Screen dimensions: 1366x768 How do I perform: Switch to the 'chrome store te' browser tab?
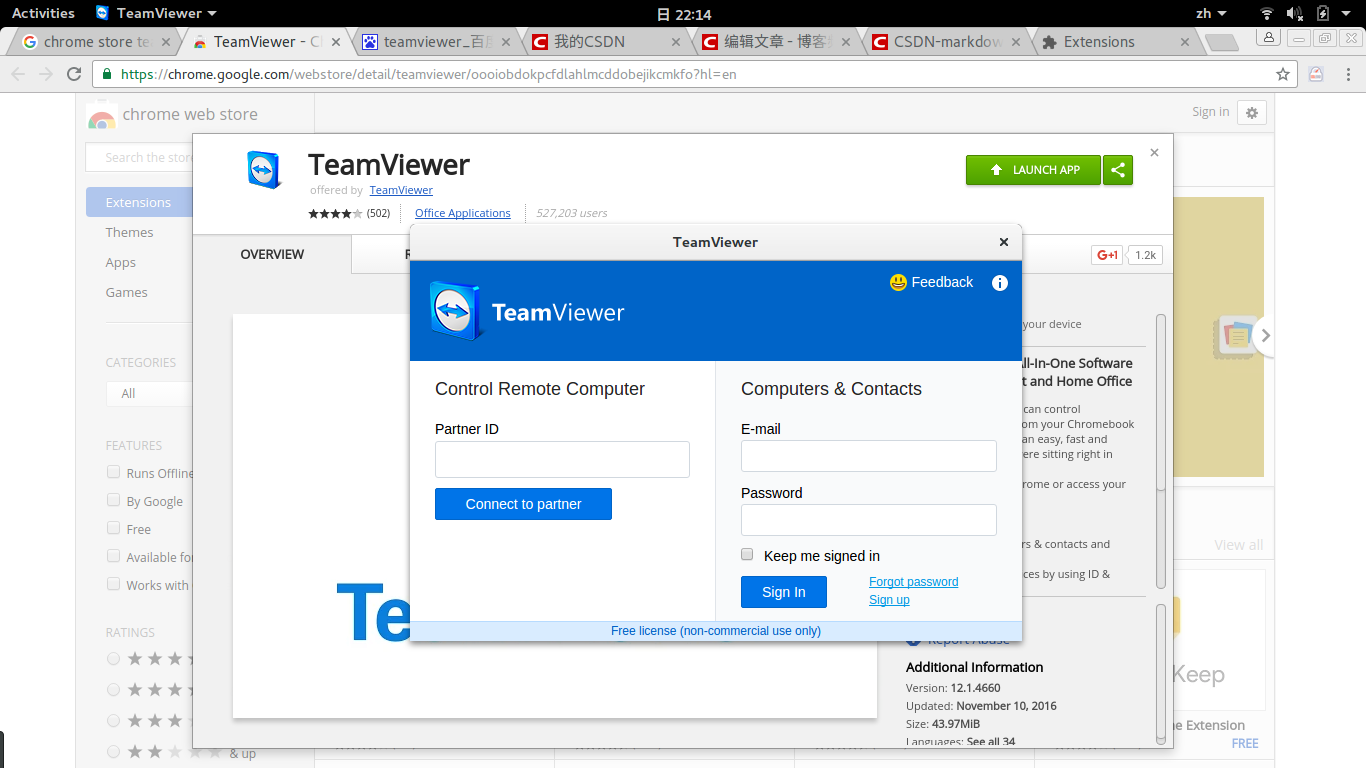(x=96, y=42)
